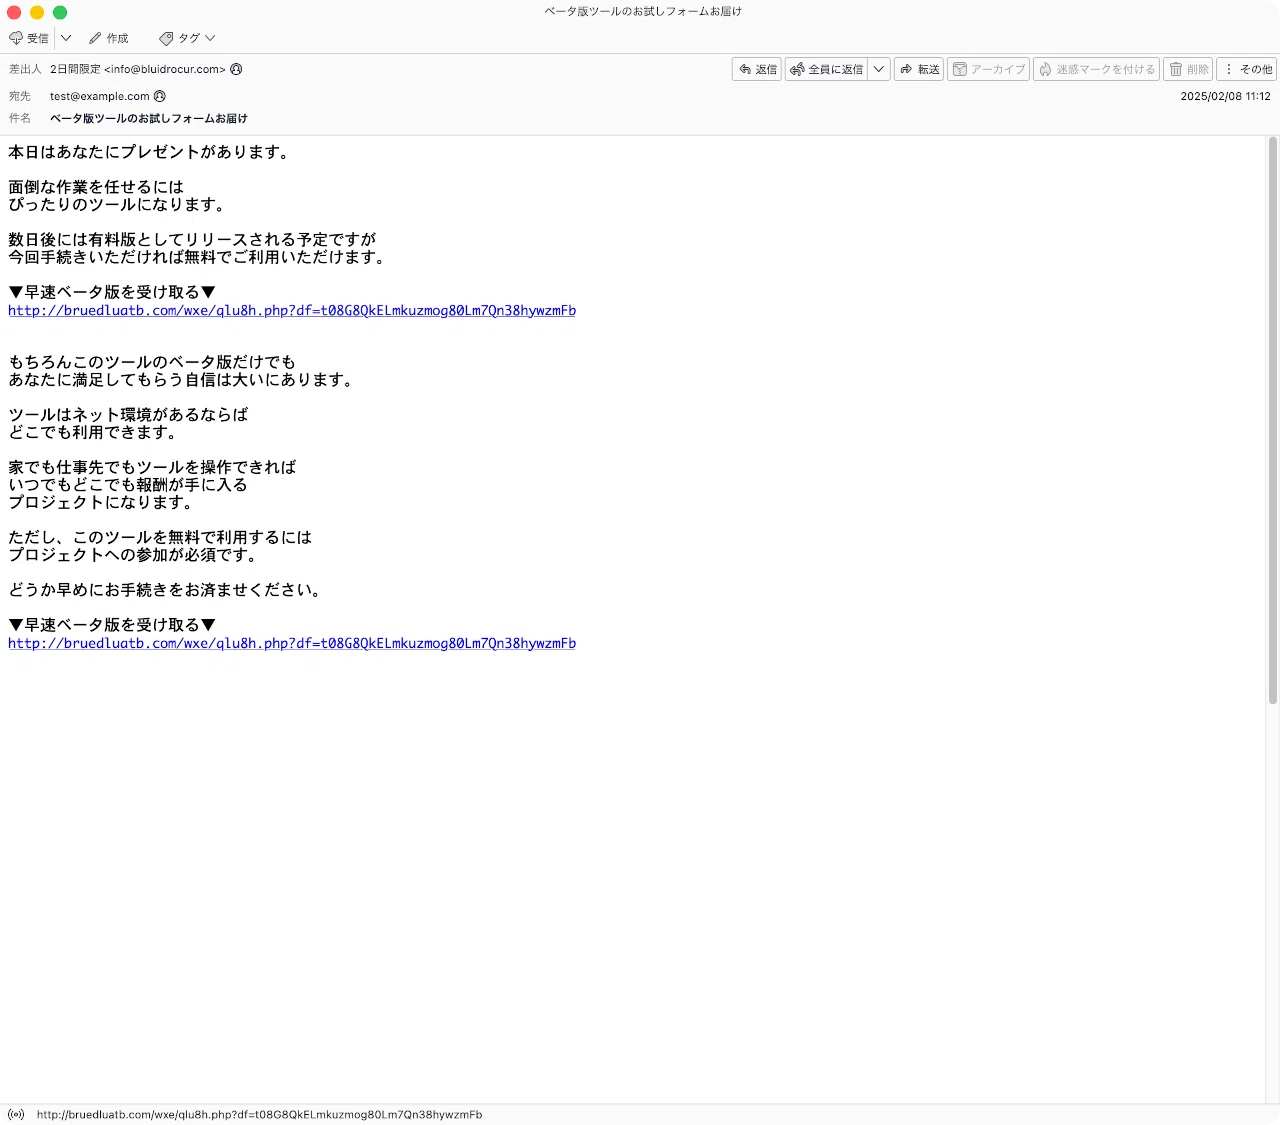
Task: Reply to the sender with 返信
Action: (x=757, y=69)
